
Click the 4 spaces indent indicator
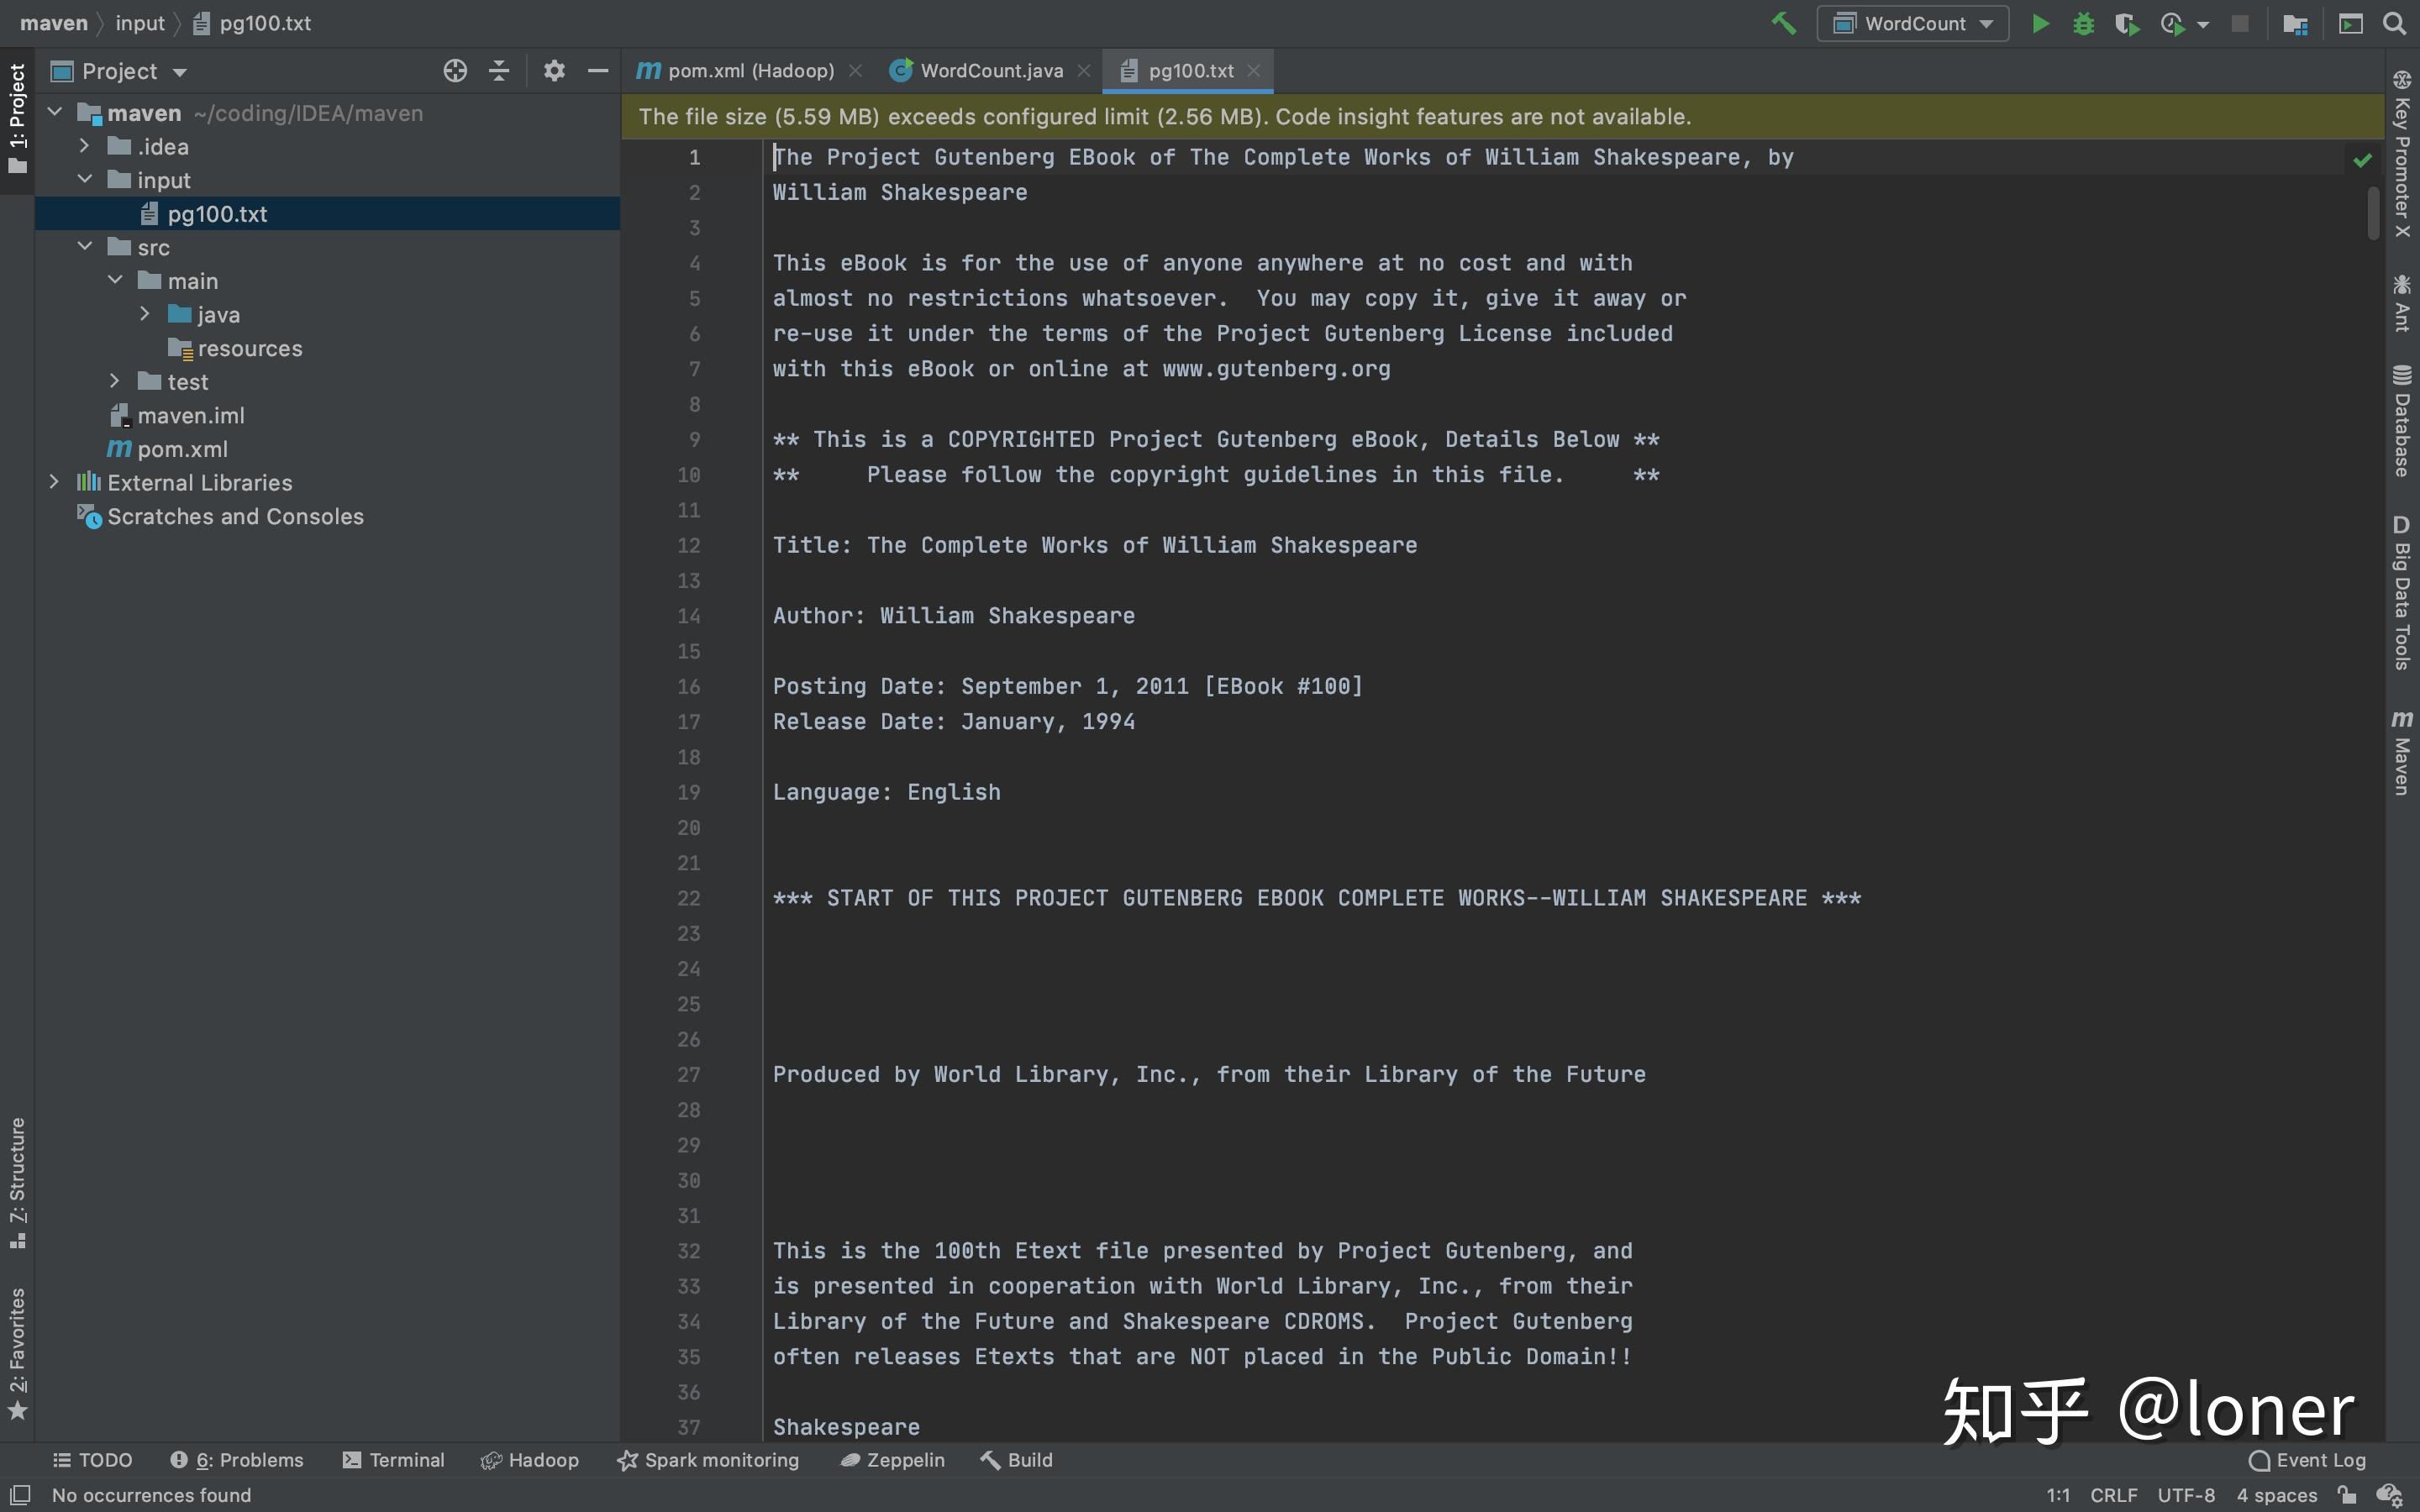tap(2277, 1495)
